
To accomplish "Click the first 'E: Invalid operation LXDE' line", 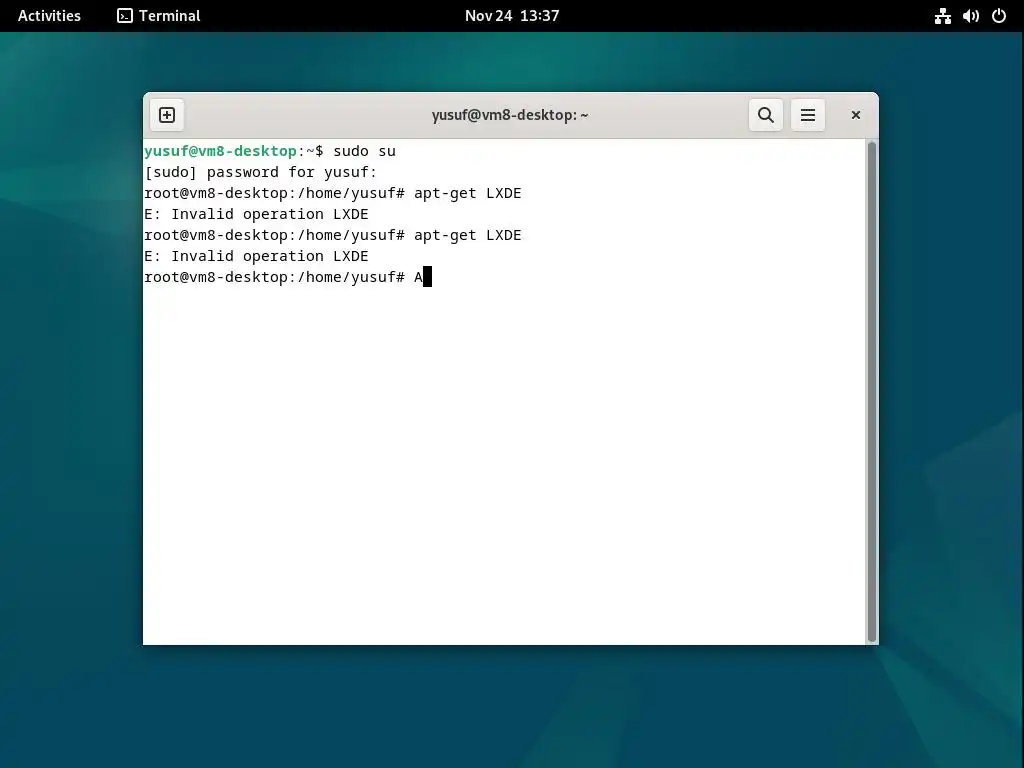I will (x=256, y=214).
